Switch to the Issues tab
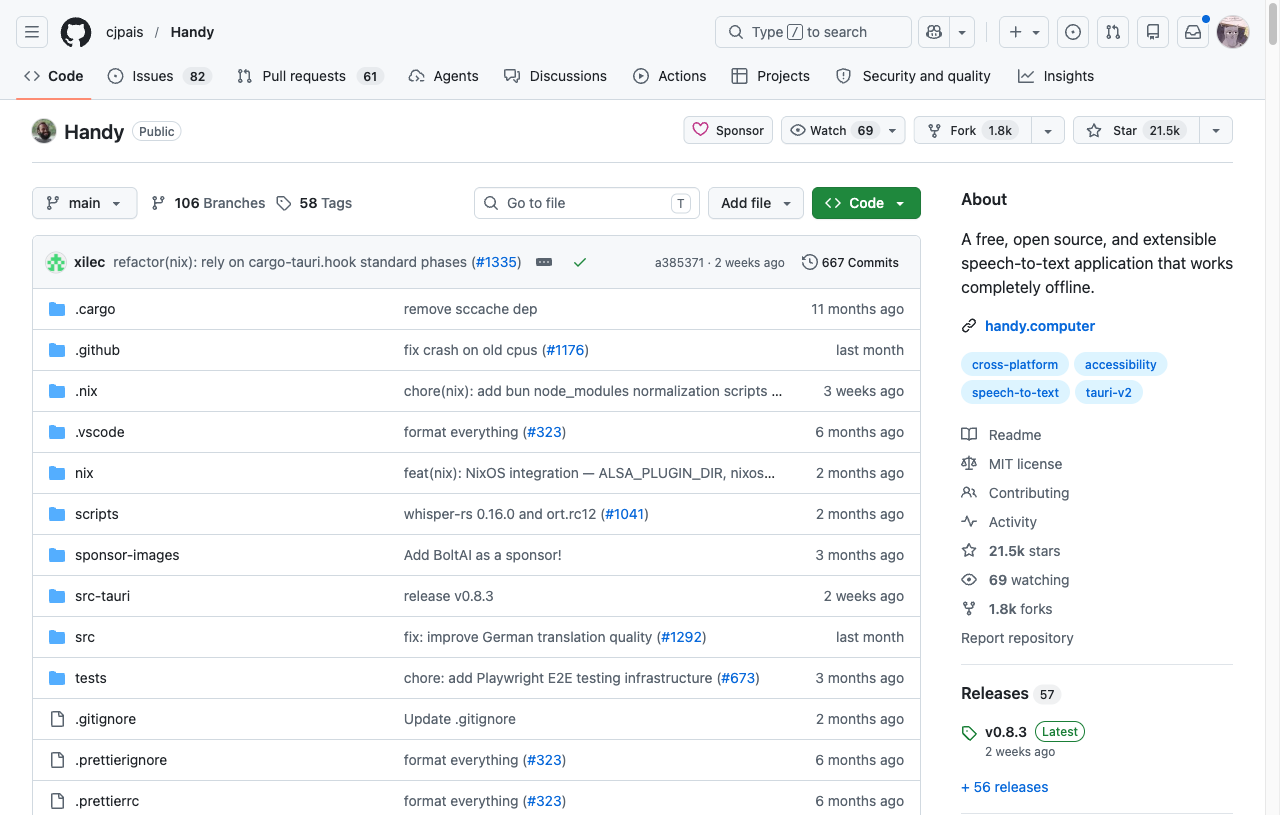This screenshot has width=1280, height=815. tap(159, 76)
